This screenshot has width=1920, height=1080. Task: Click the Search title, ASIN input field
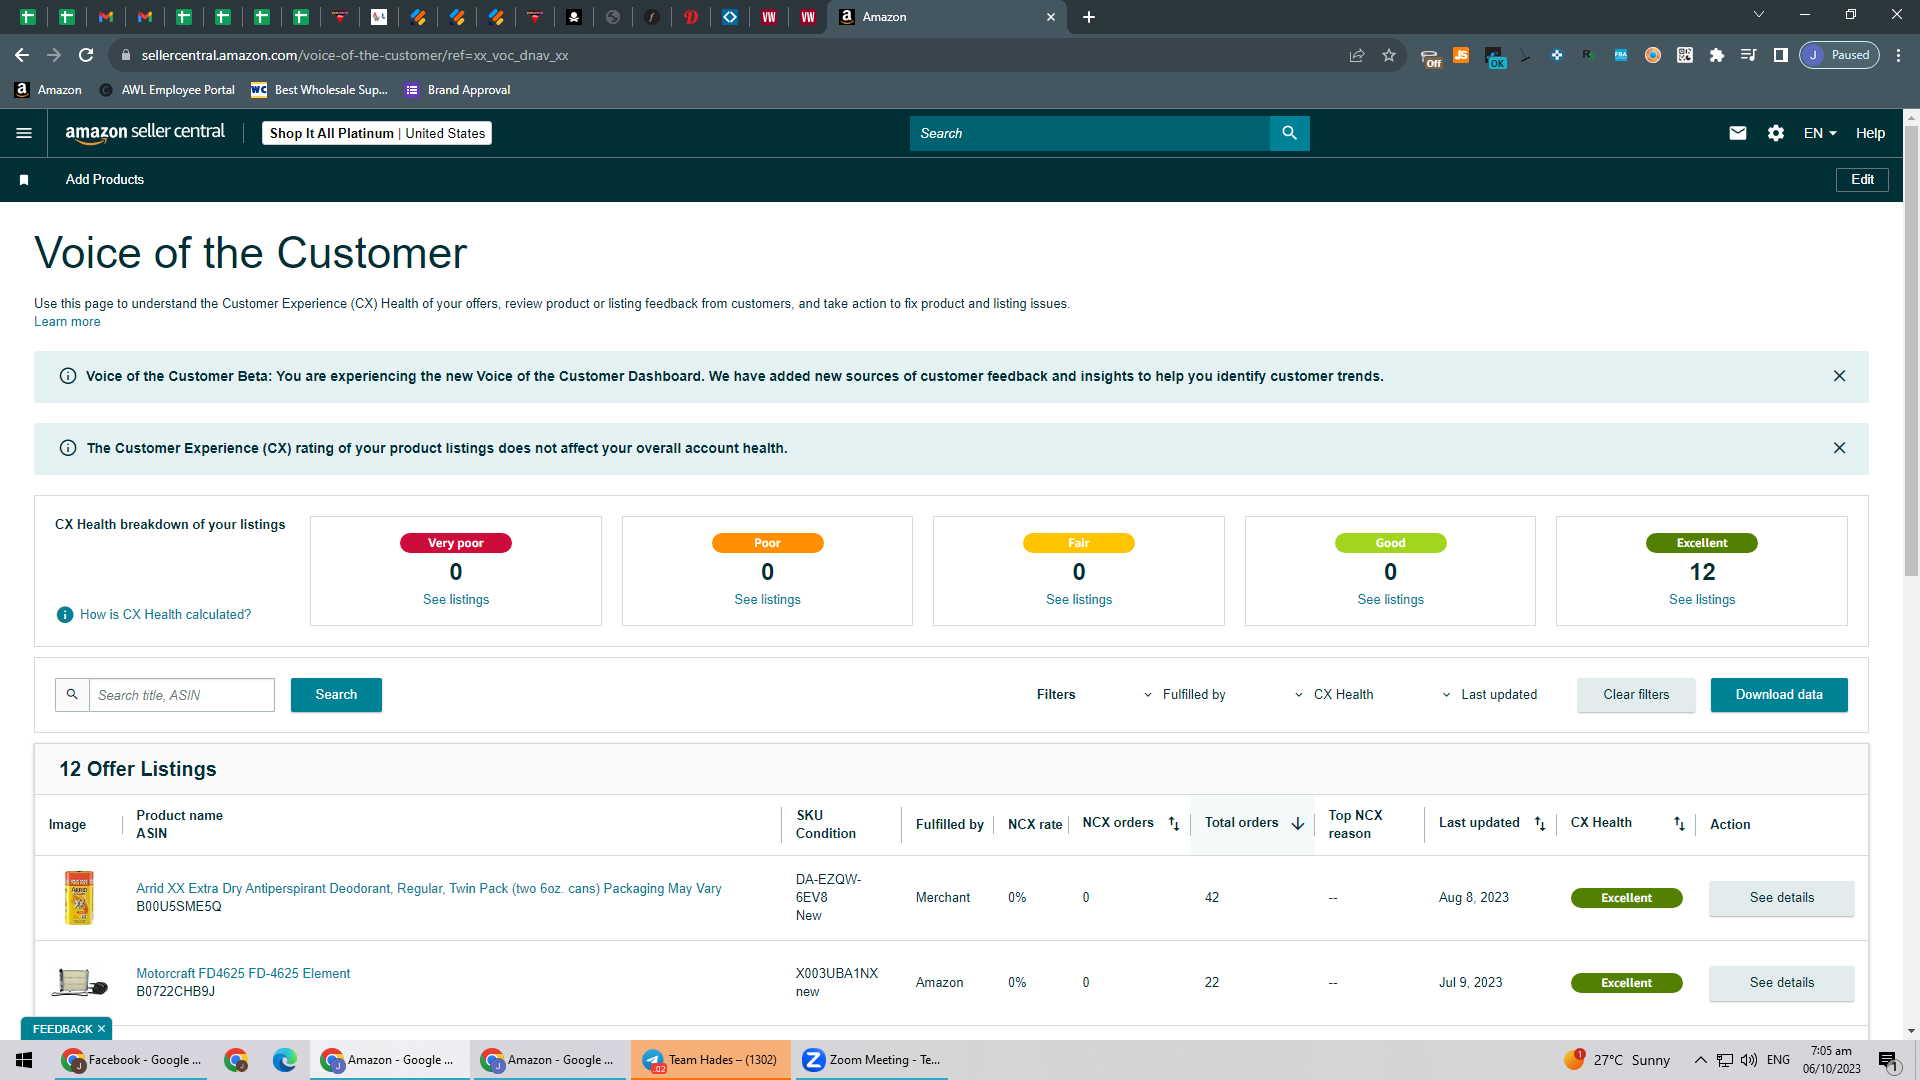[182, 695]
